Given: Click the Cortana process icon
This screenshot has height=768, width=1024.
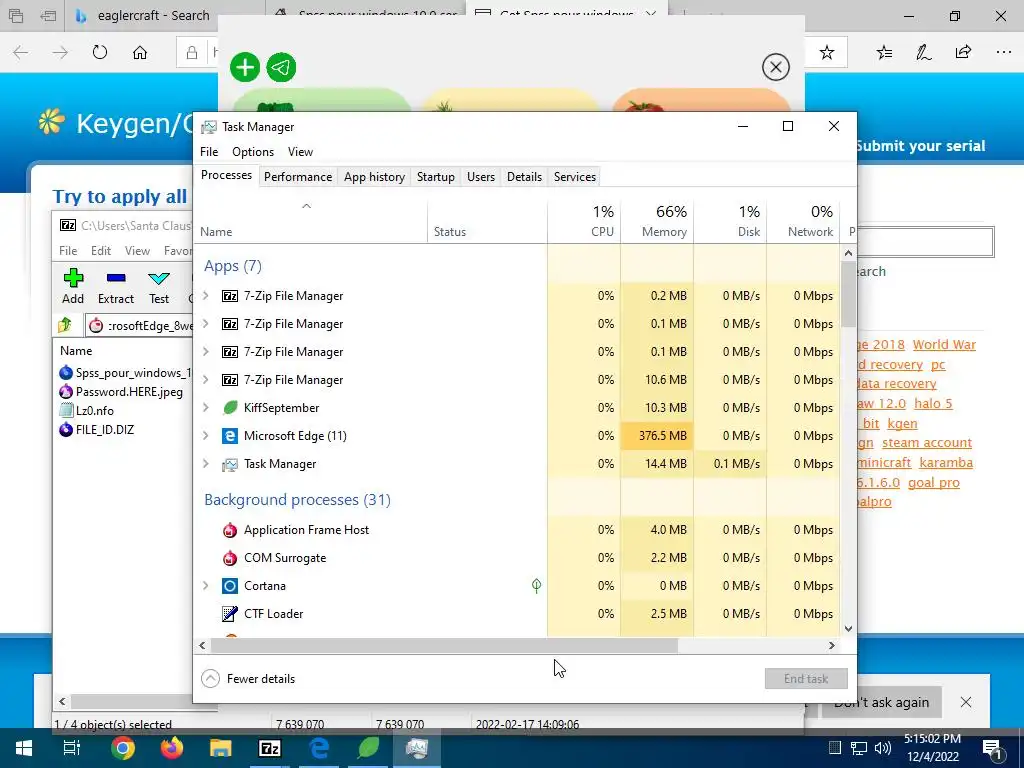Looking at the screenshot, I should coord(230,586).
